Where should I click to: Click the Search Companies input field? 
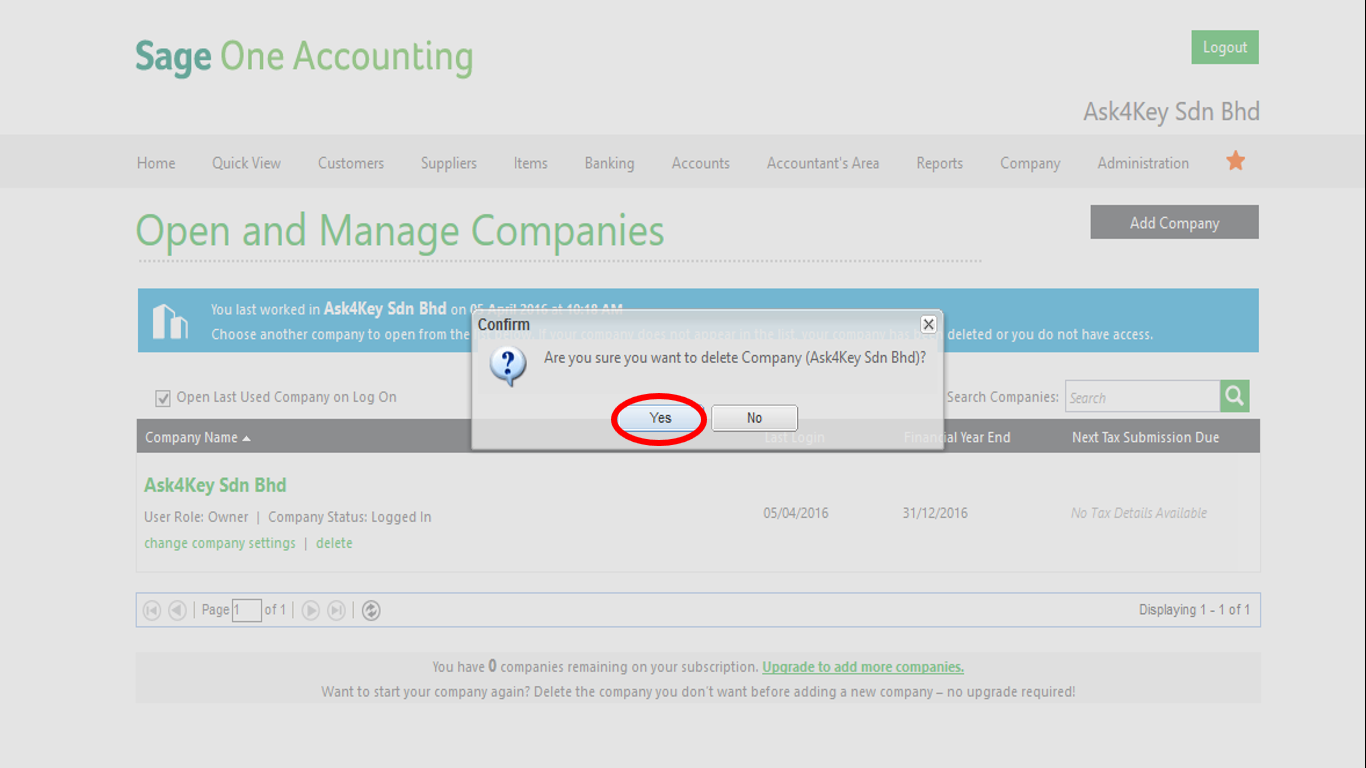point(1142,397)
